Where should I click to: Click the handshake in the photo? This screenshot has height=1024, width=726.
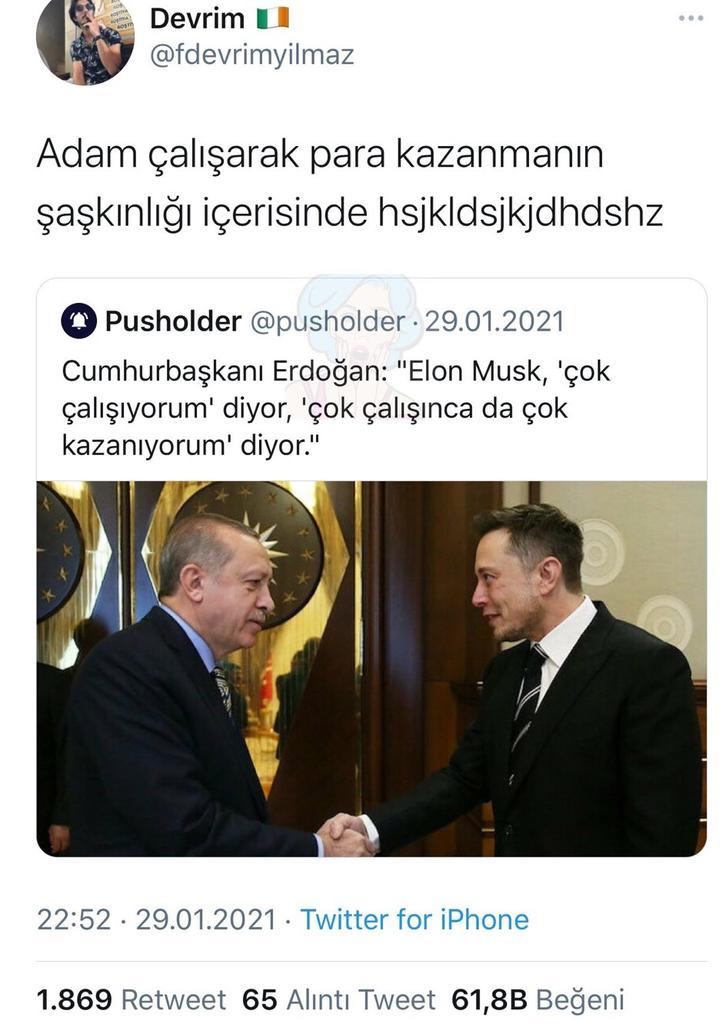[346, 835]
